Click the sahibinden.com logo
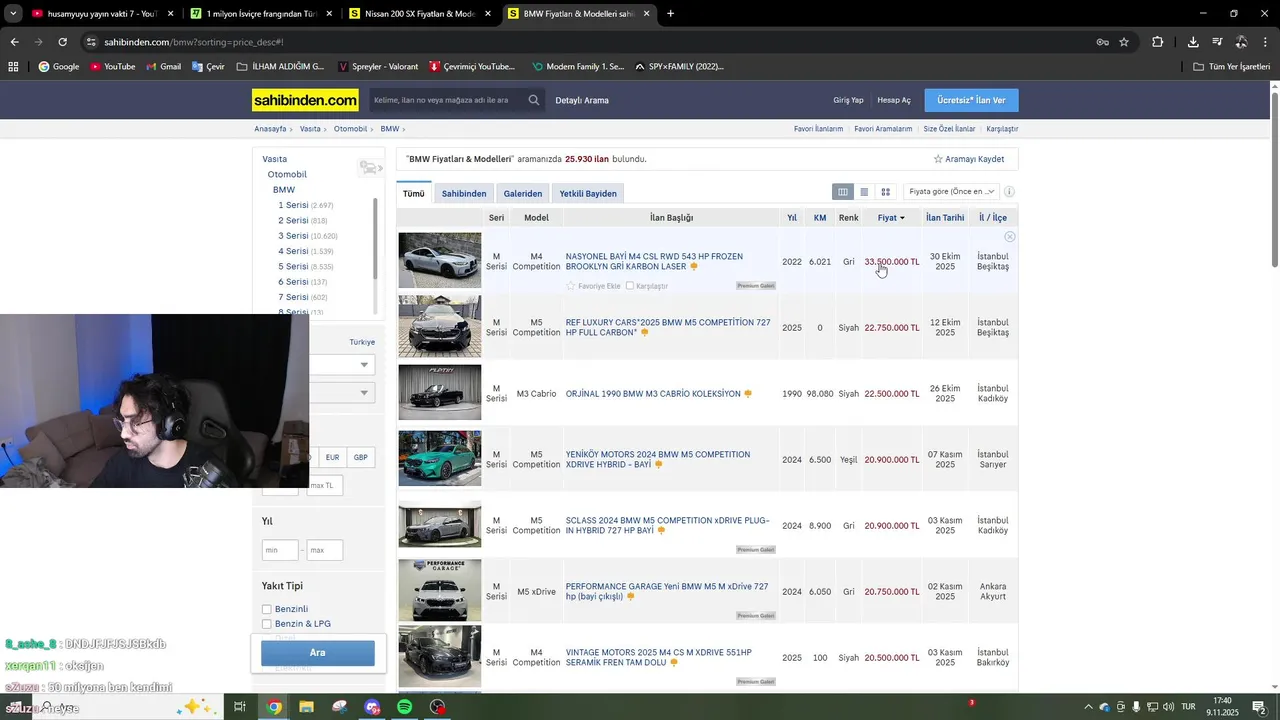Viewport: 1280px width, 720px height. tap(306, 100)
